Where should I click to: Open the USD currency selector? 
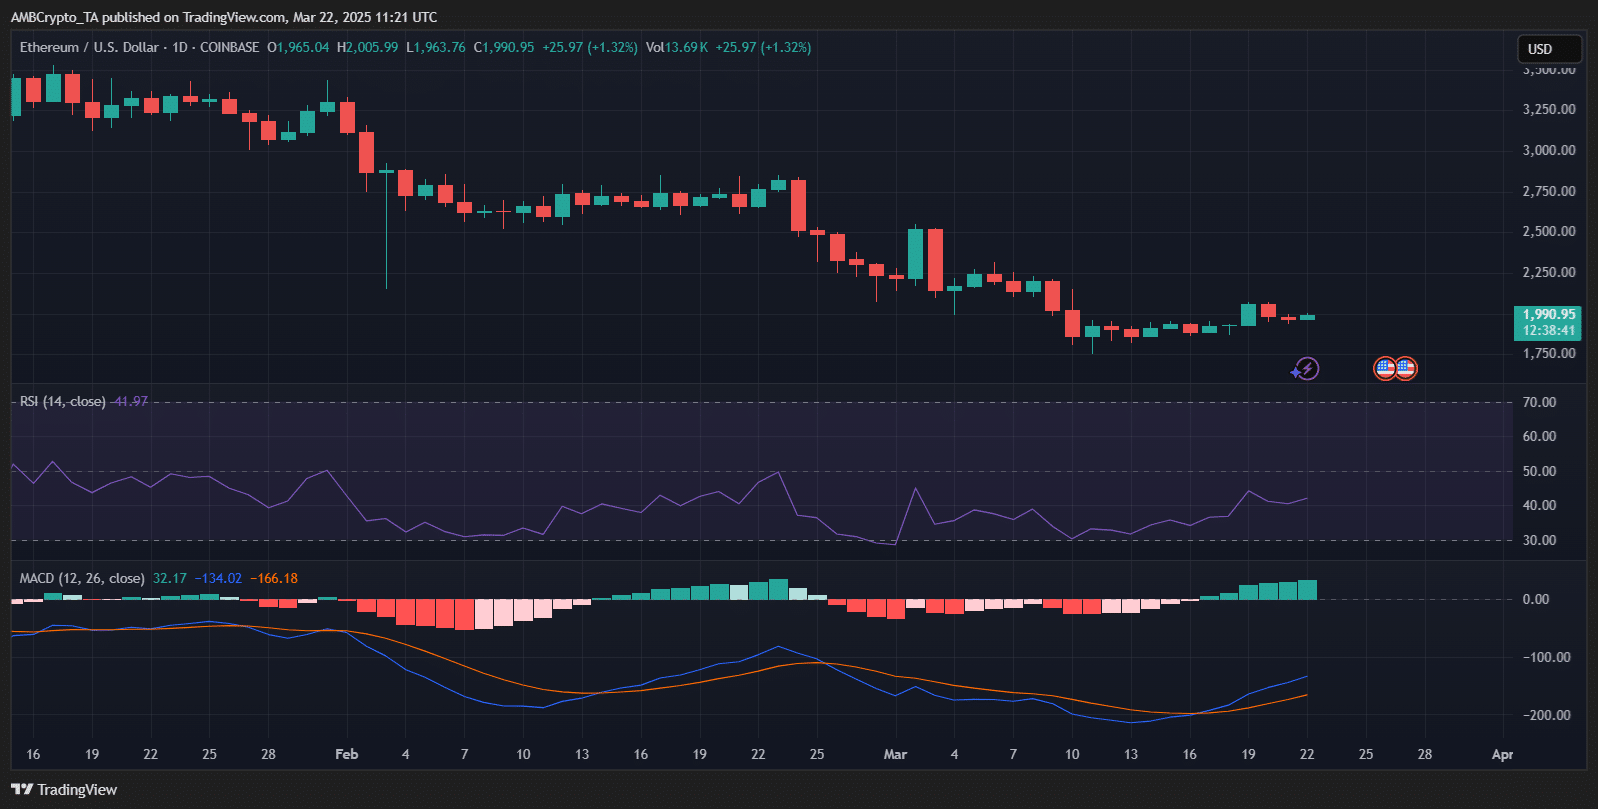click(x=1549, y=49)
